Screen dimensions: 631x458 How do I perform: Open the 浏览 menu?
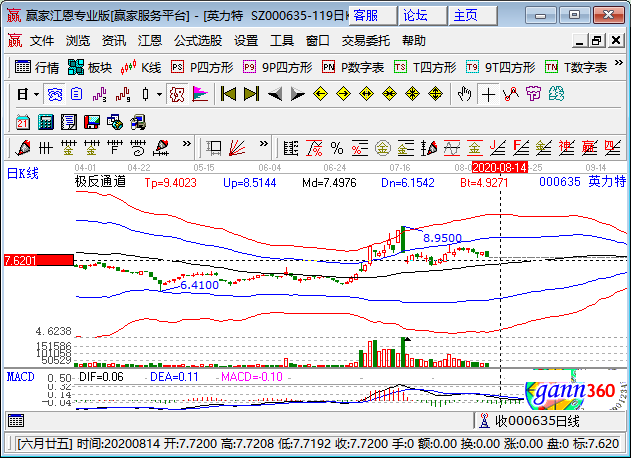click(78, 41)
